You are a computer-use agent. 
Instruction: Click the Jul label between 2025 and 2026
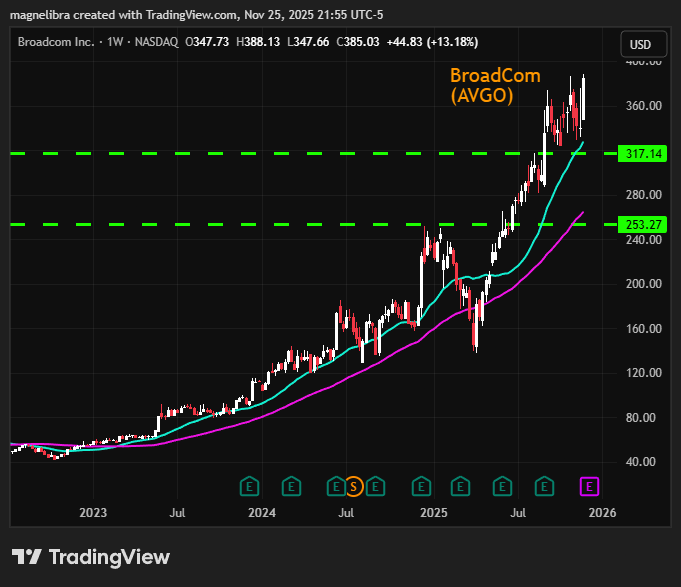(x=518, y=513)
